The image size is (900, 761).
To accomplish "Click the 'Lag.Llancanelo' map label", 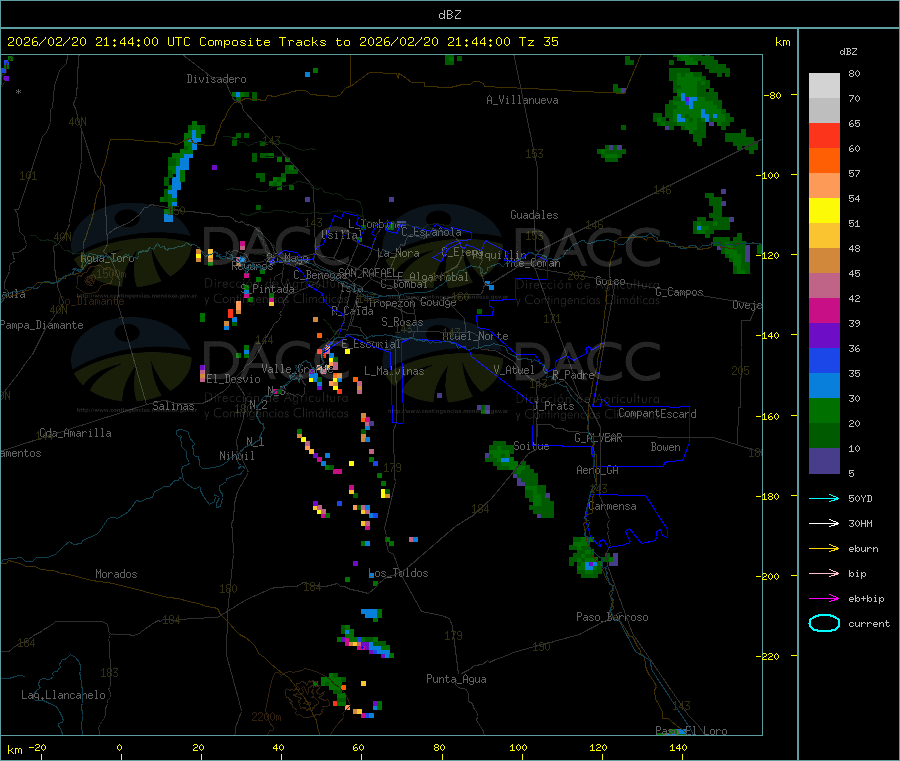I will [63, 696].
